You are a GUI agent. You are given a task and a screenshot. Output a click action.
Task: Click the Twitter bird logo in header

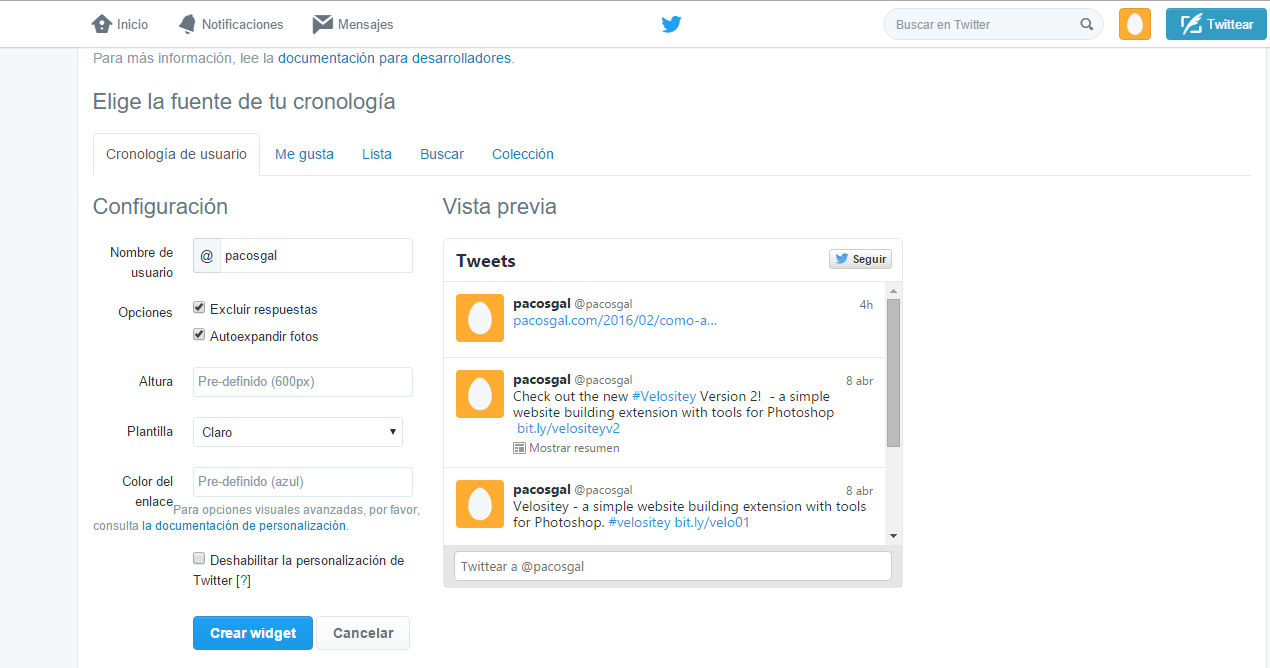click(672, 24)
